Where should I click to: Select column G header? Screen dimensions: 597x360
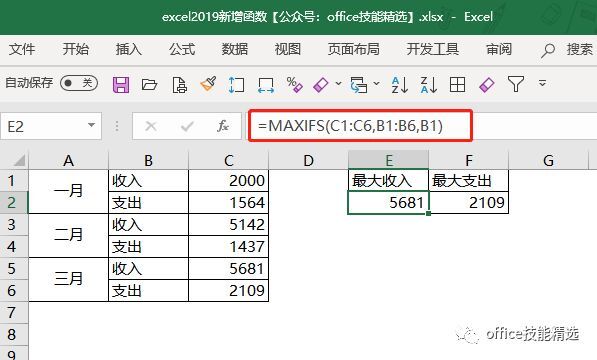coord(548,160)
